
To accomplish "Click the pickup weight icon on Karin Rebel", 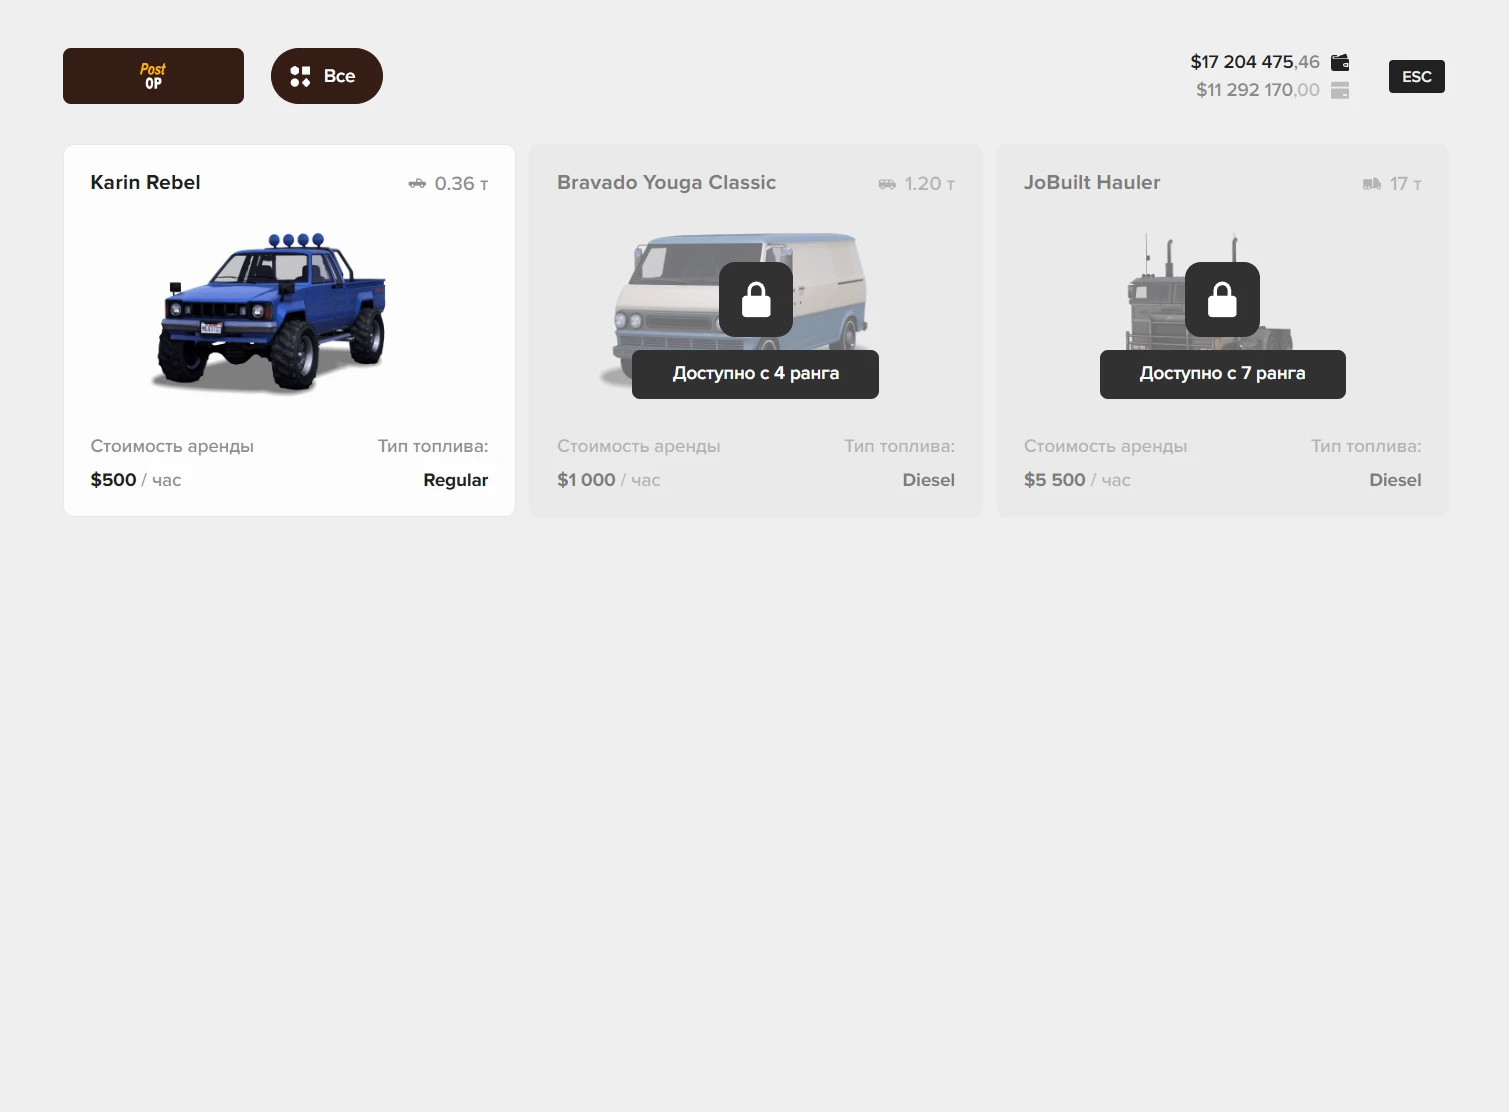I will tap(417, 184).
